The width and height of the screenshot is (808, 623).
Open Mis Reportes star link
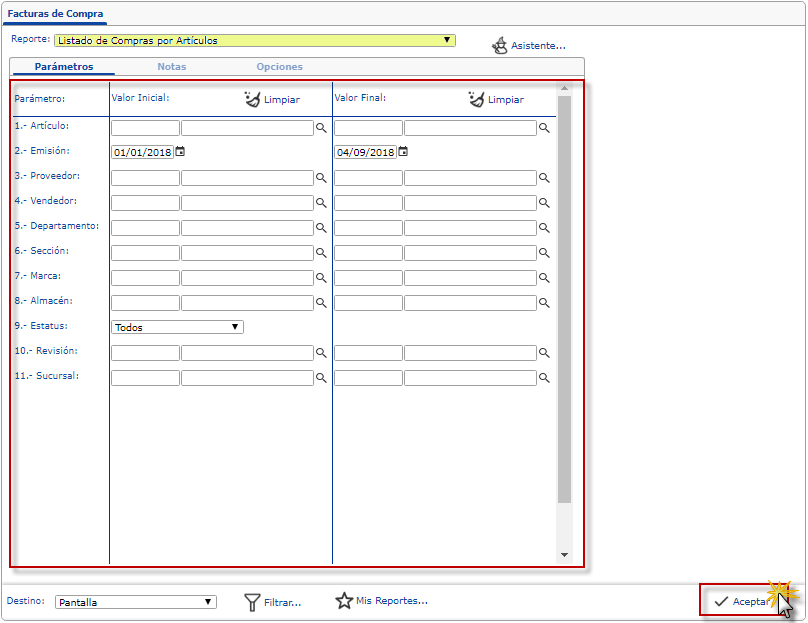tap(345, 601)
